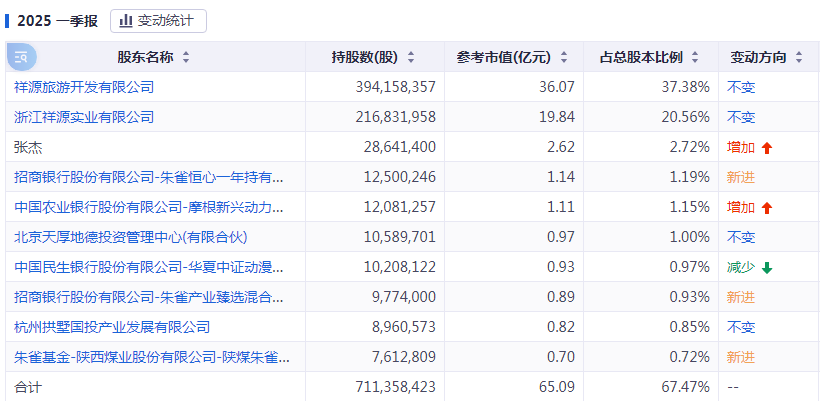820x401 pixels.
Task: Click market value 0.70
Action: (561, 358)
